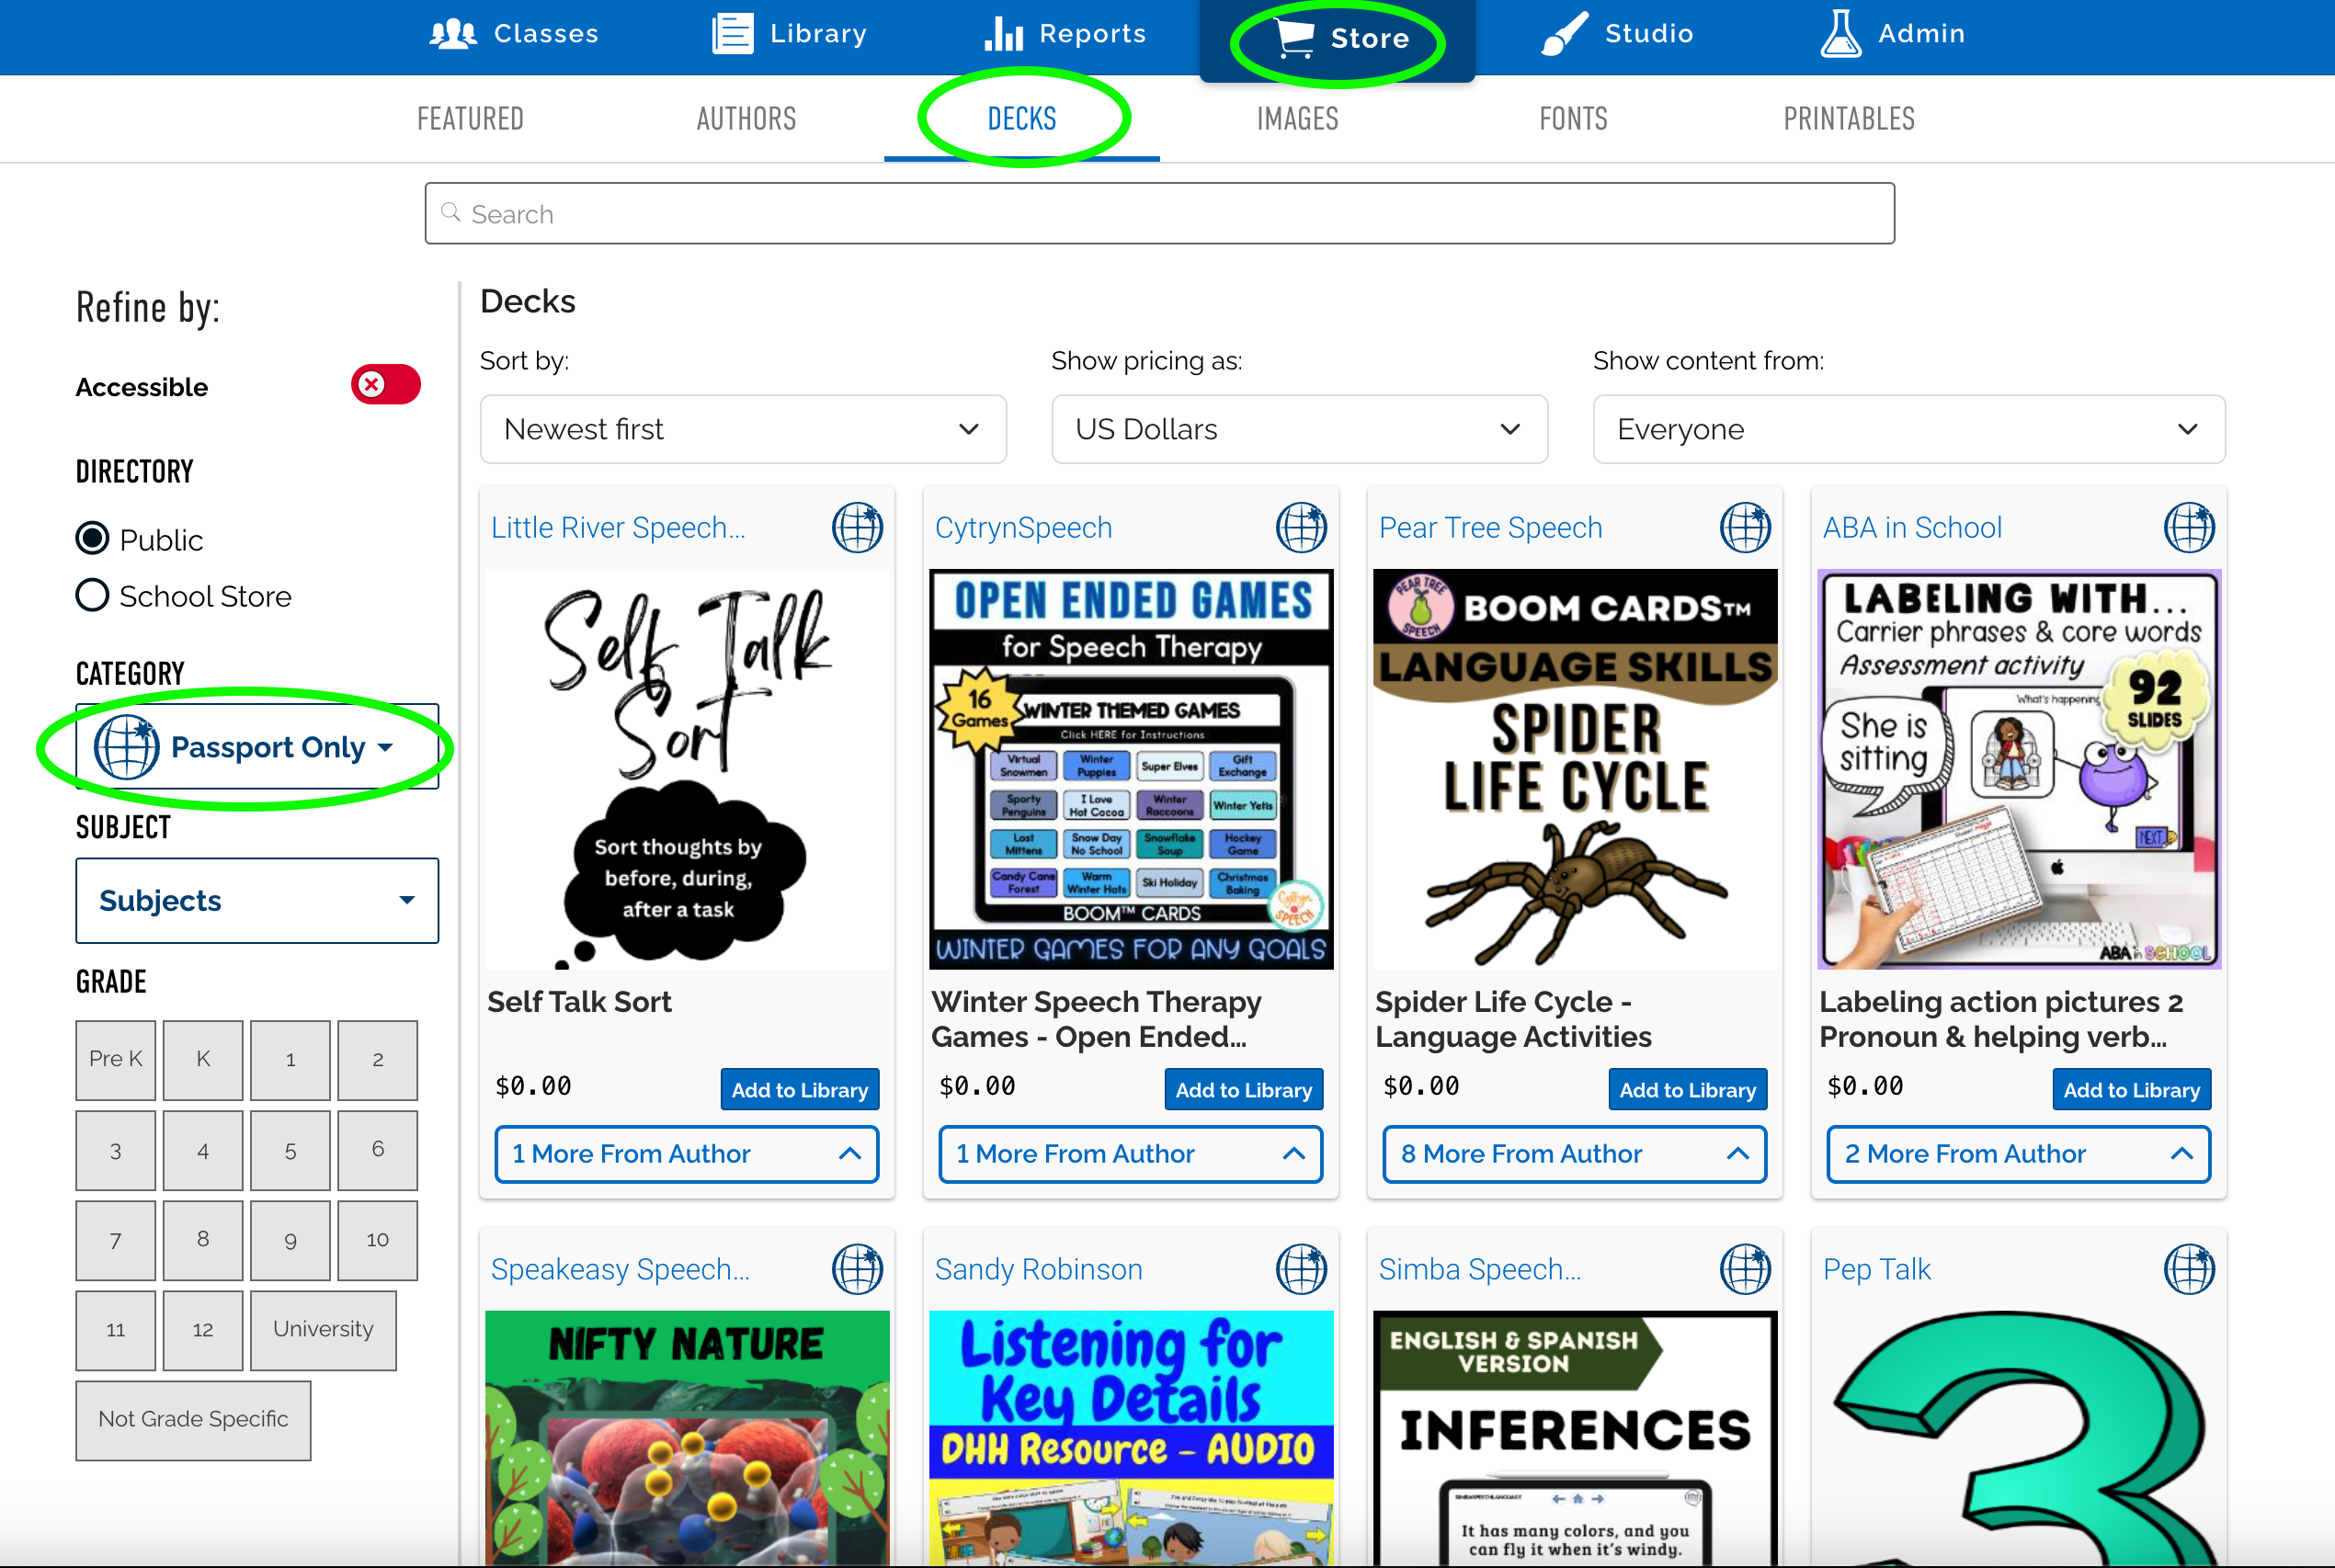
Task: Click the Store shopping cart icon
Action: (1295, 39)
